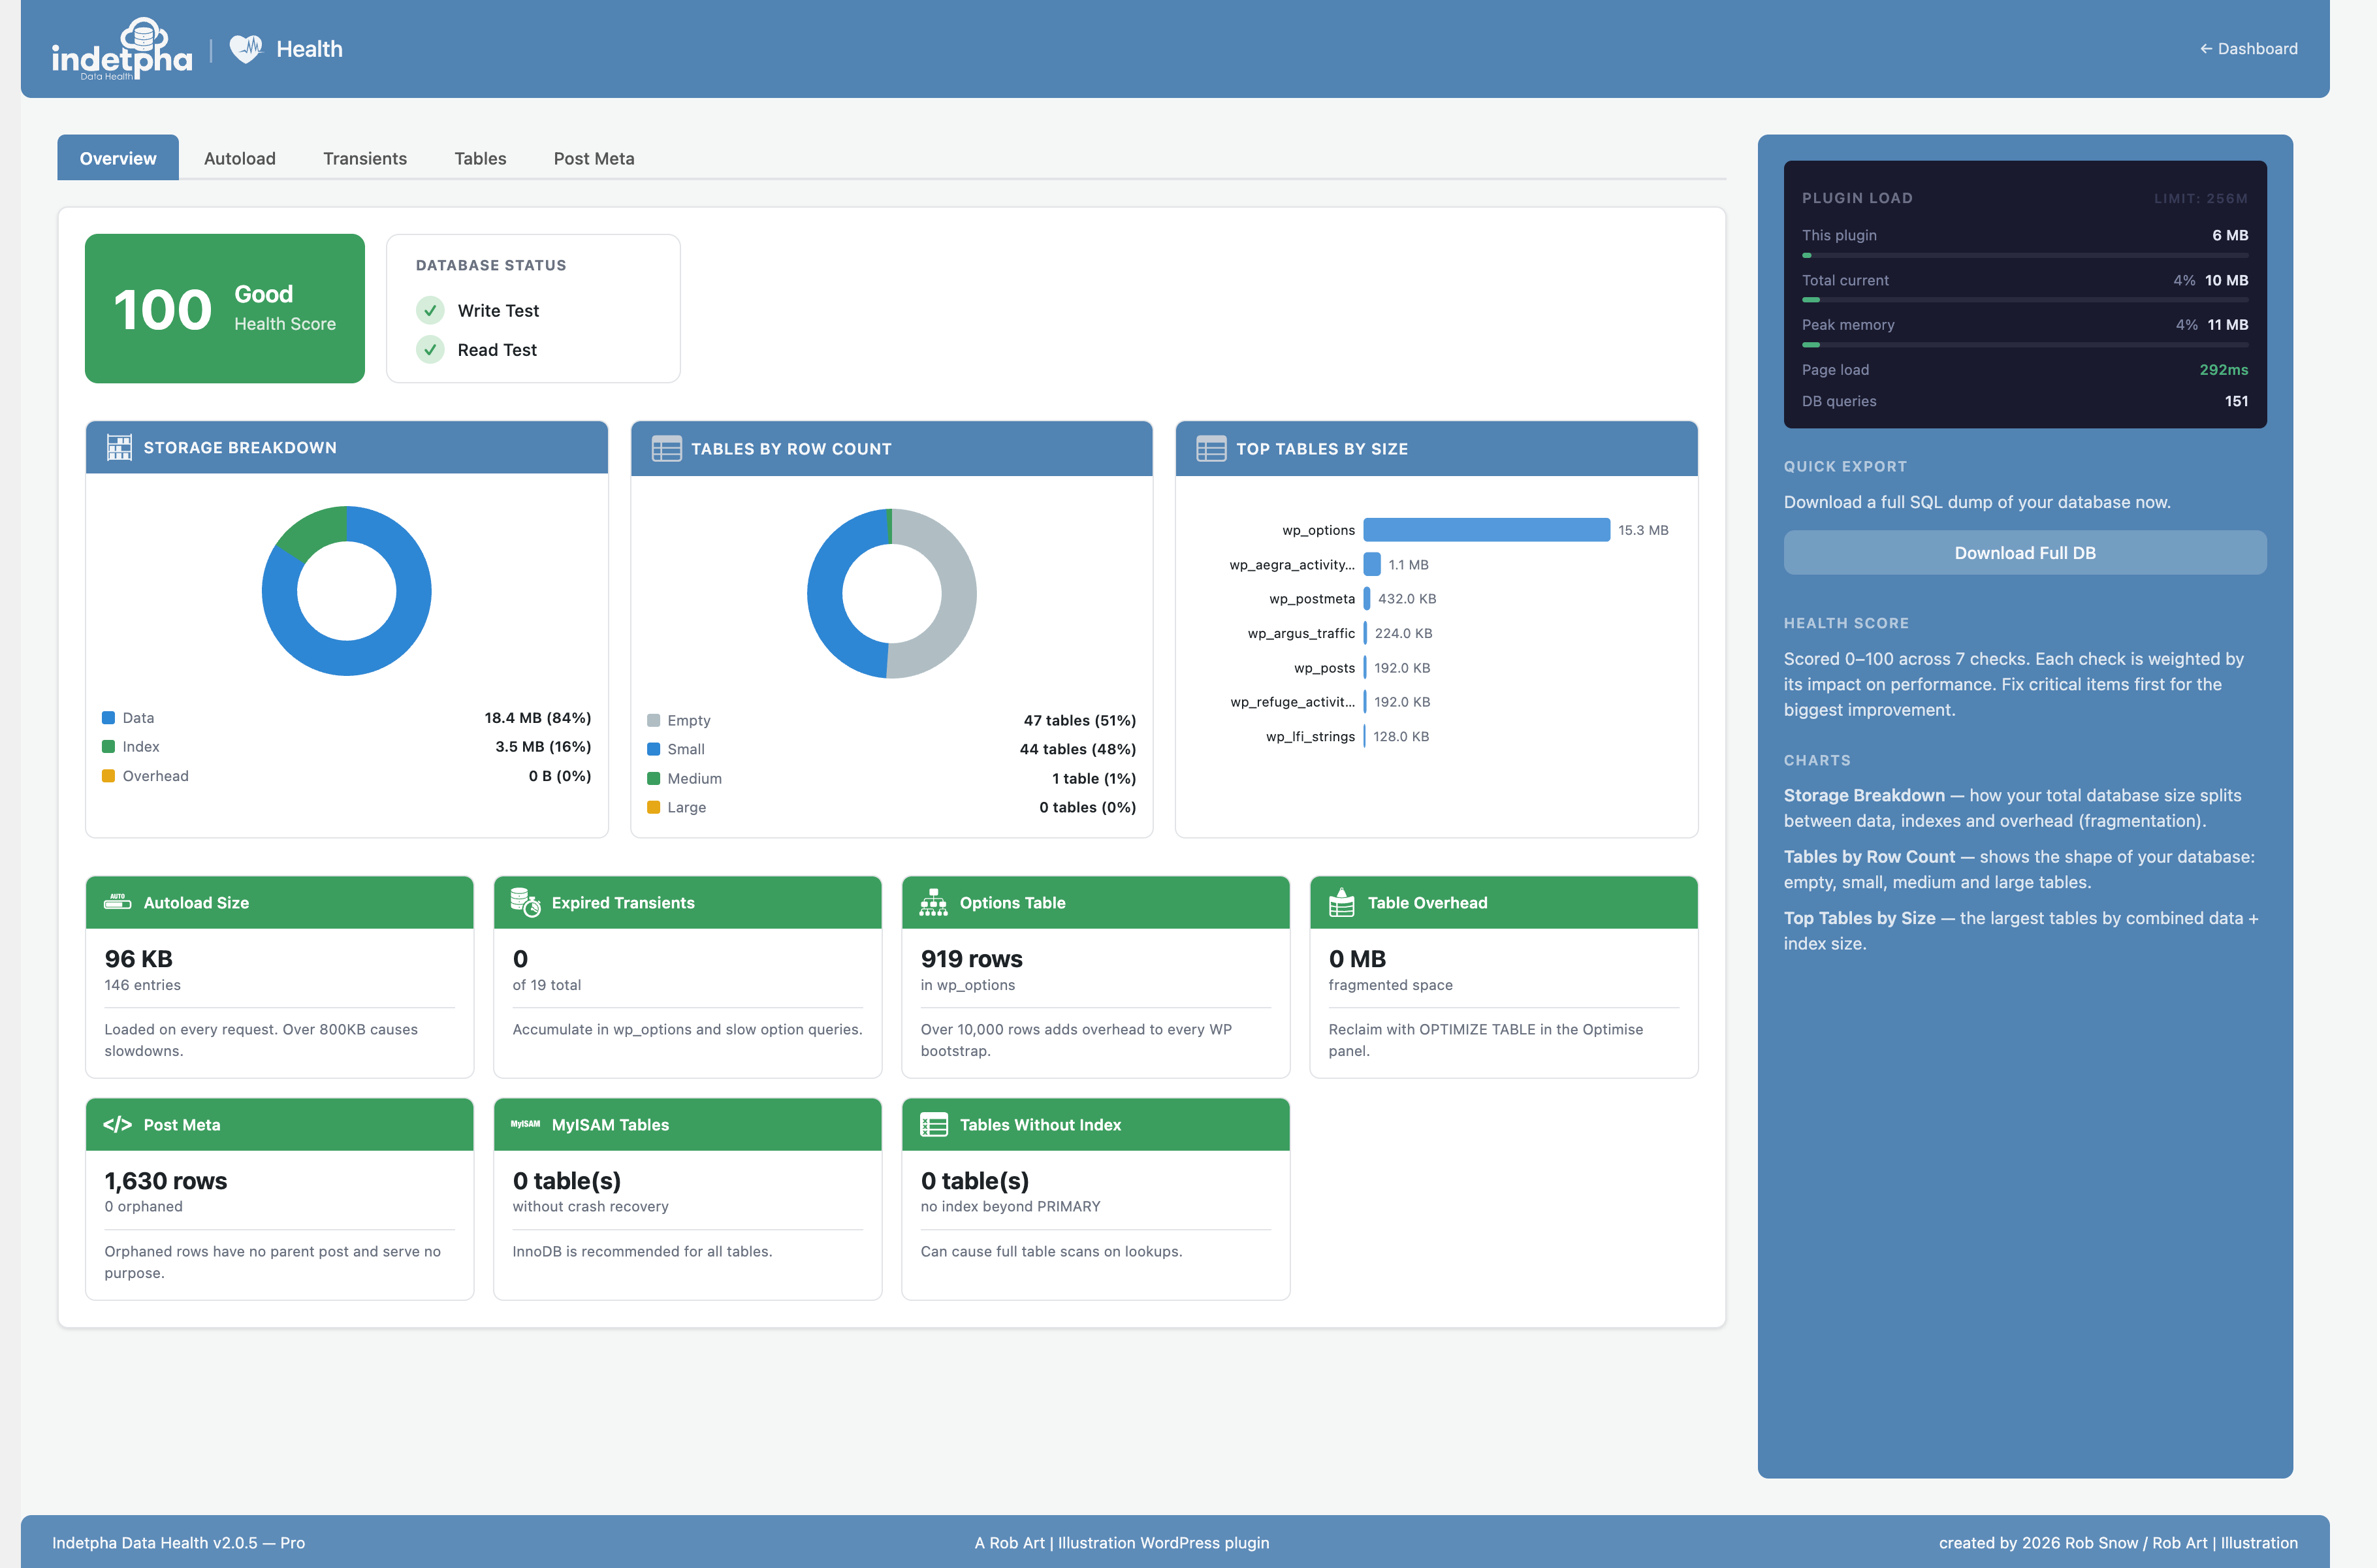This screenshot has width=2377, height=1568.
Task: Click the 15.3 MB size value
Action: click(x=1643, y=530)
